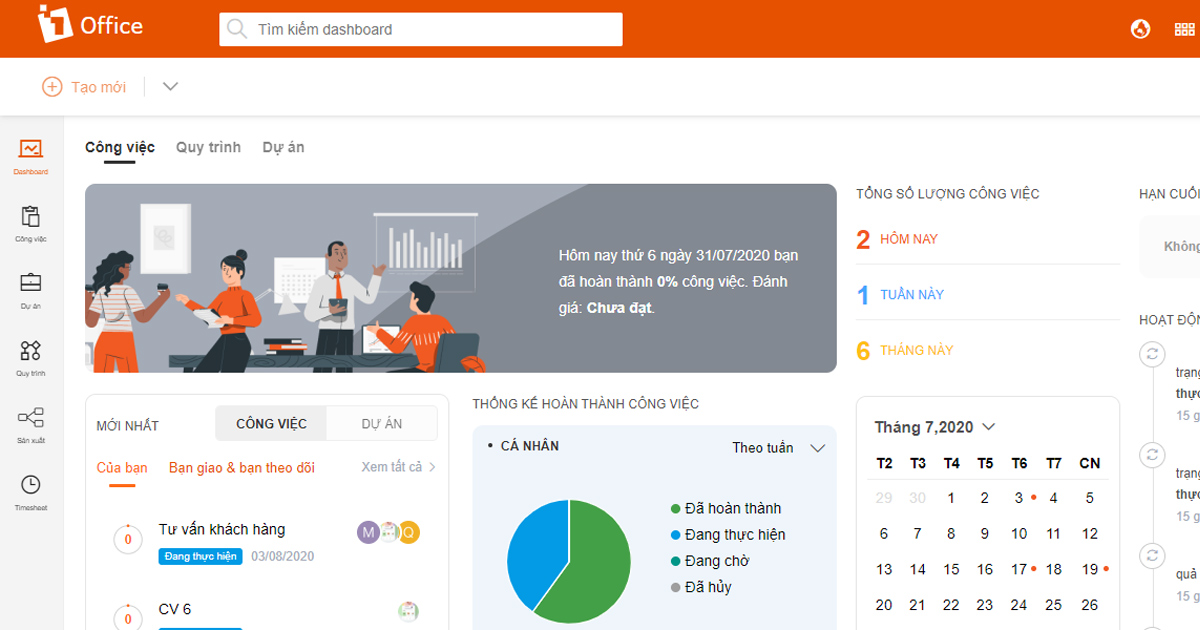This screenshot has width=1200, height=630.
Task: Click inside the Tìm kiếm dashboard search field
Action: [x=420, y=29]
